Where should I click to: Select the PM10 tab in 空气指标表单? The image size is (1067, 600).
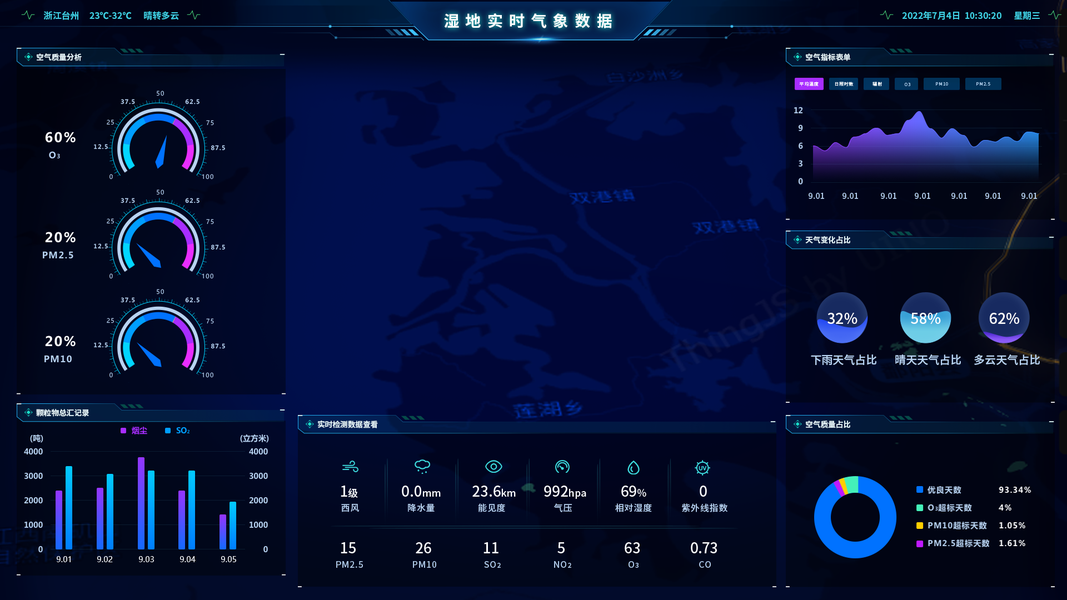[x=942, y=84]
